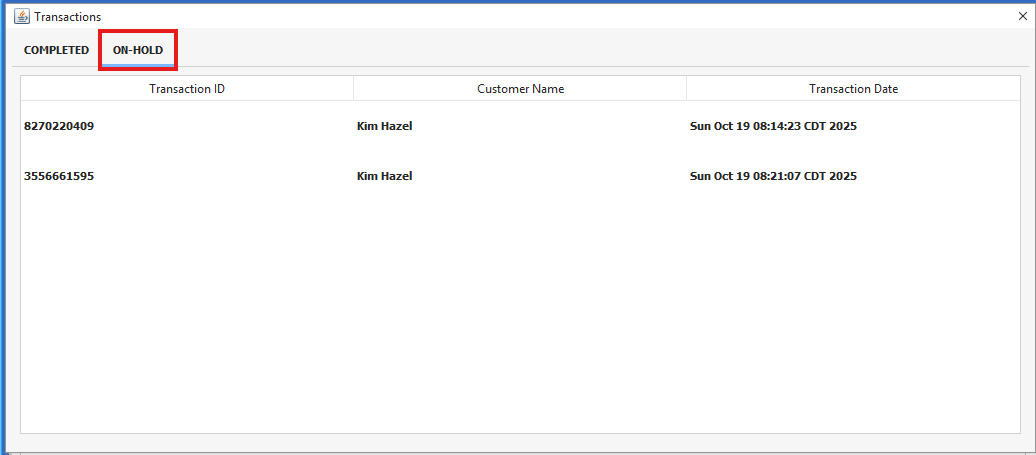Close the Transactions window
Viewport: 1036px width, 455px height.
(x=1023, y=16)
